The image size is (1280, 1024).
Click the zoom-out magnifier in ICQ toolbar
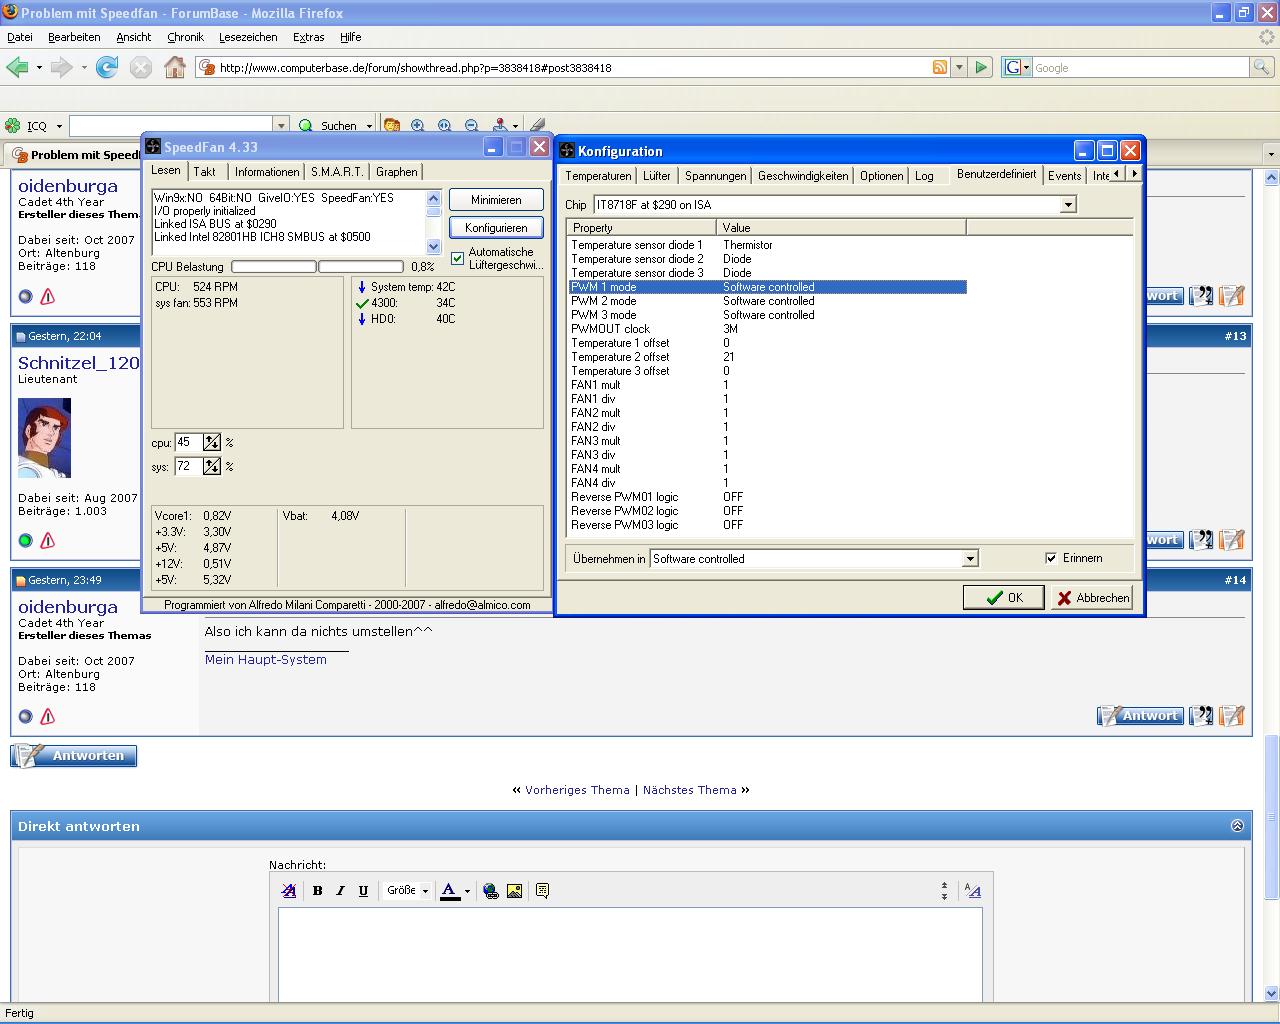click(x=471, y=125)
